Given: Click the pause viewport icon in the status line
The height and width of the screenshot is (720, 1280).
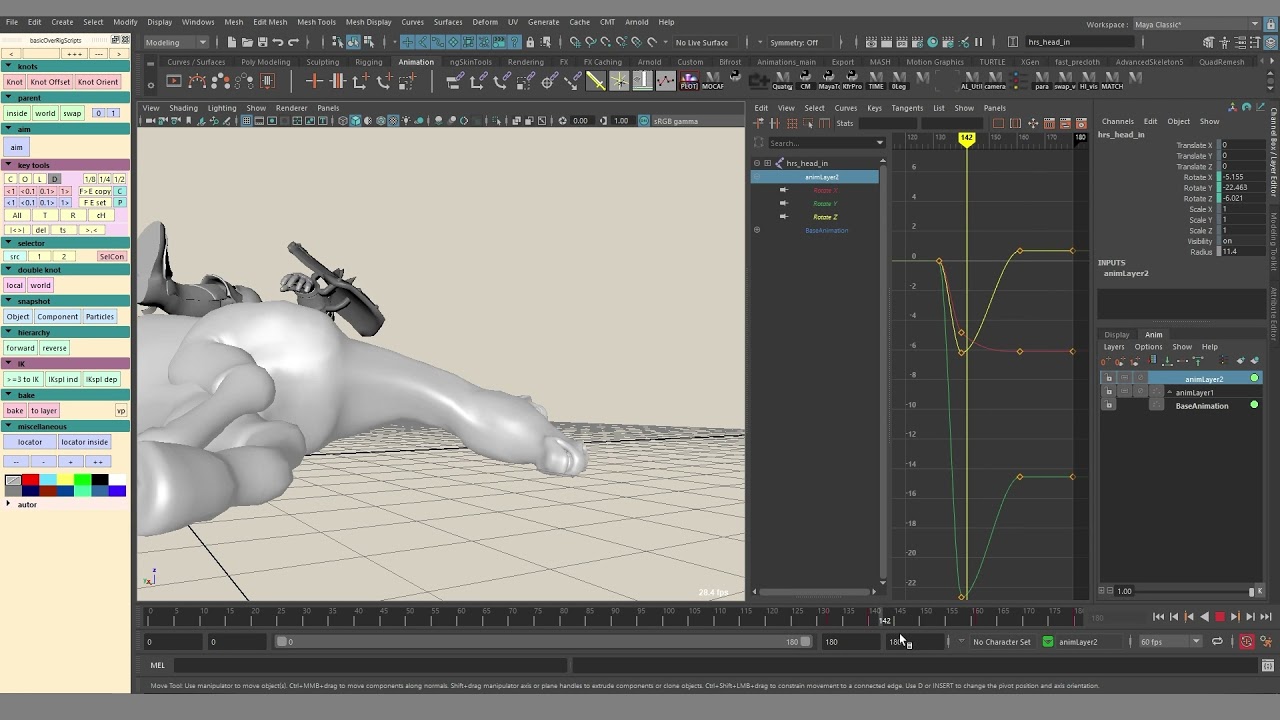Looking at the screenshot, I should (x=978, y=42).
